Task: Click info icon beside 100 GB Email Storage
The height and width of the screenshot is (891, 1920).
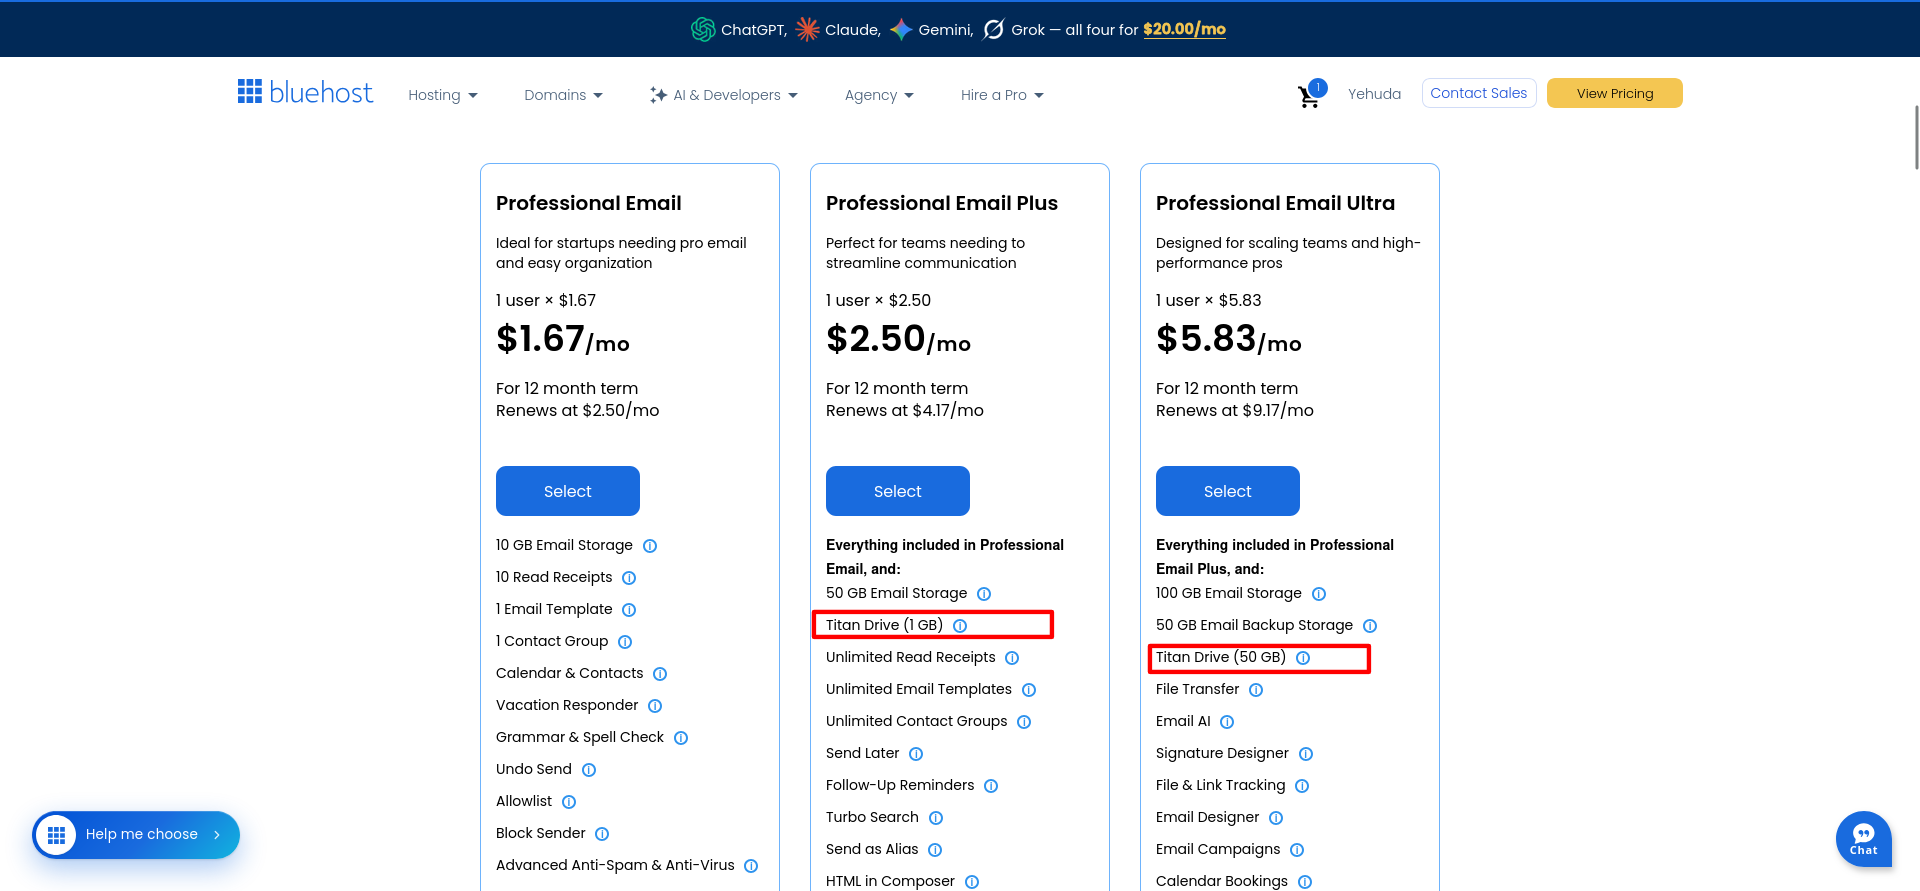Action: pos(1319,594)
